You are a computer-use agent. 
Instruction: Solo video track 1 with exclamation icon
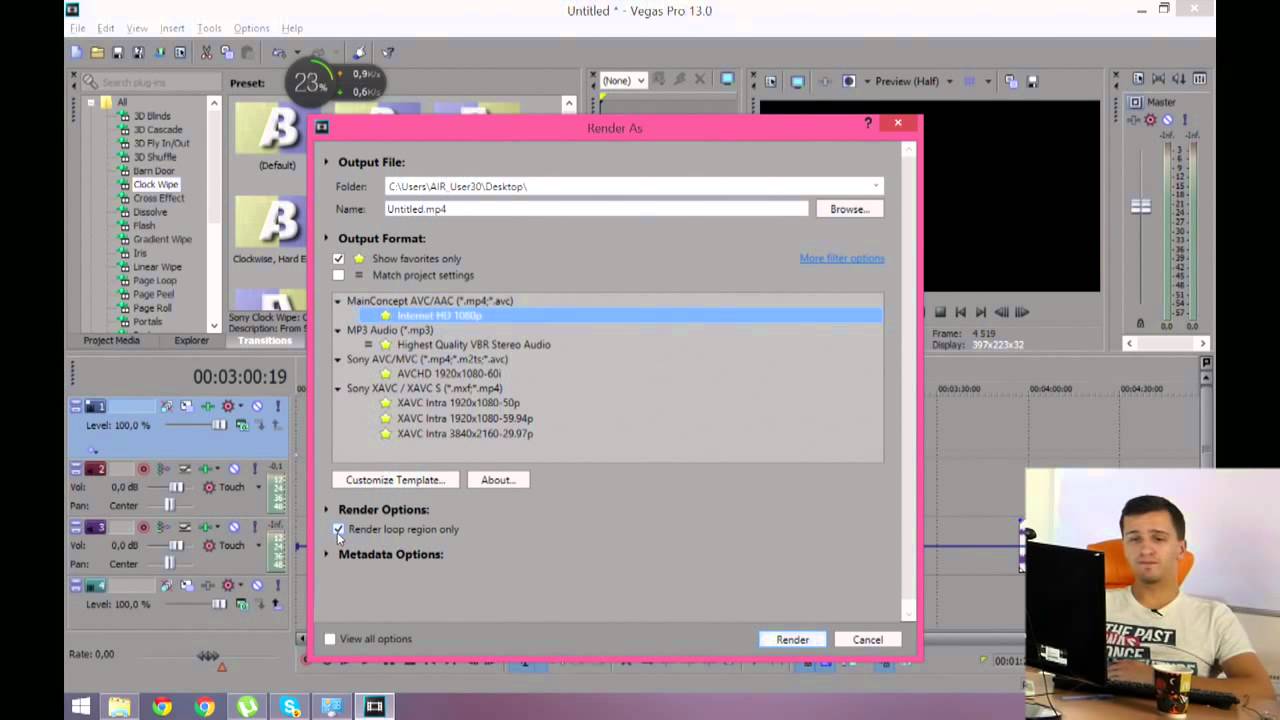278,406
